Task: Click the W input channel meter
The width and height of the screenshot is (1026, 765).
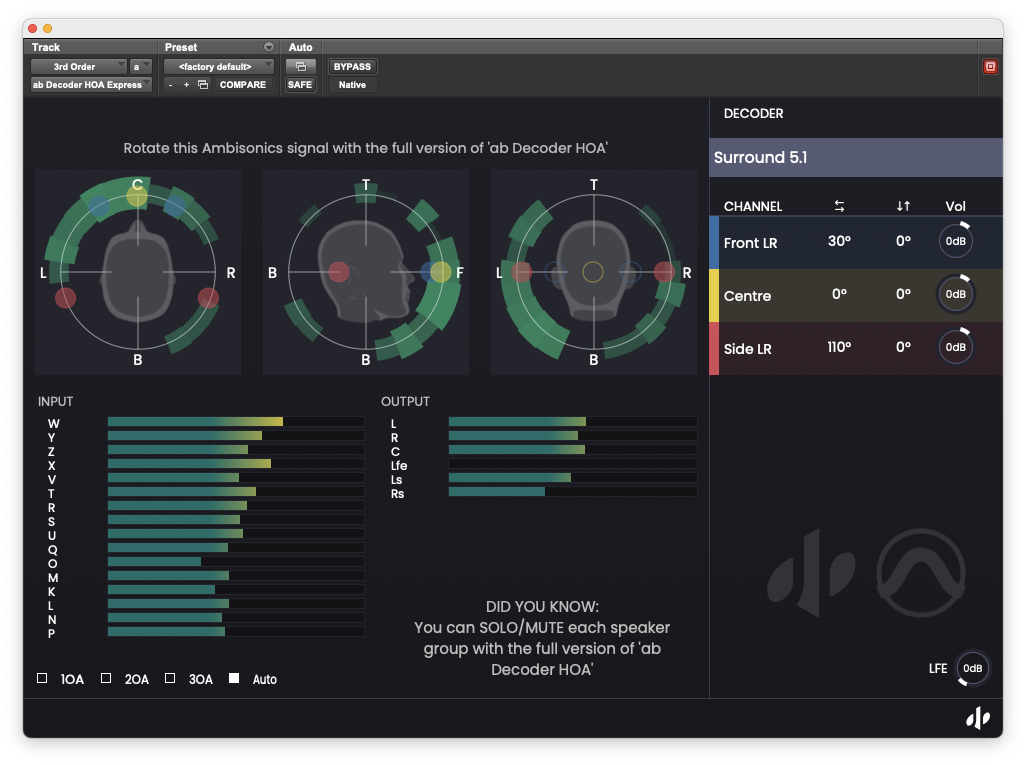Action: tap(236, 422)
